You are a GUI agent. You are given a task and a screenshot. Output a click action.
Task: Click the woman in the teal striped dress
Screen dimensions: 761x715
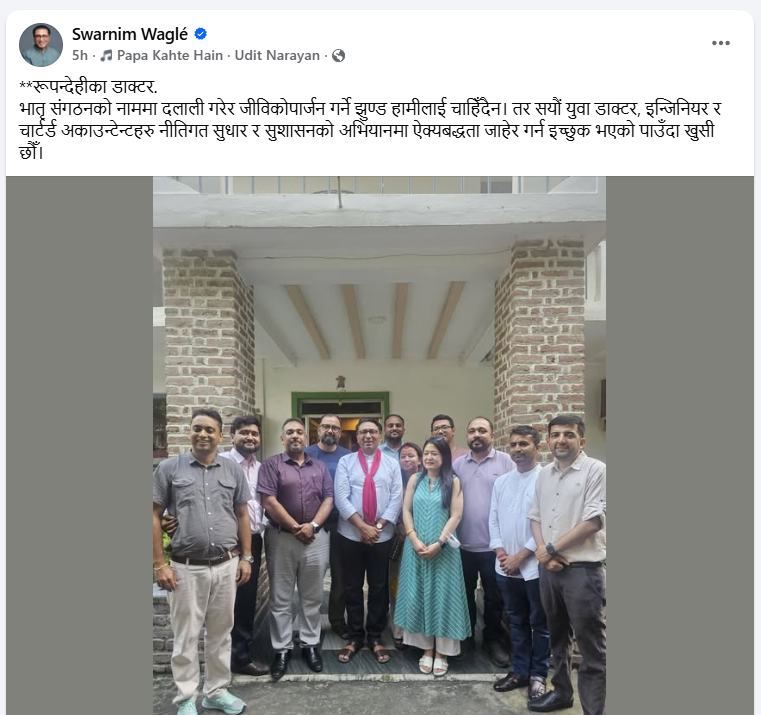[430, 553]
